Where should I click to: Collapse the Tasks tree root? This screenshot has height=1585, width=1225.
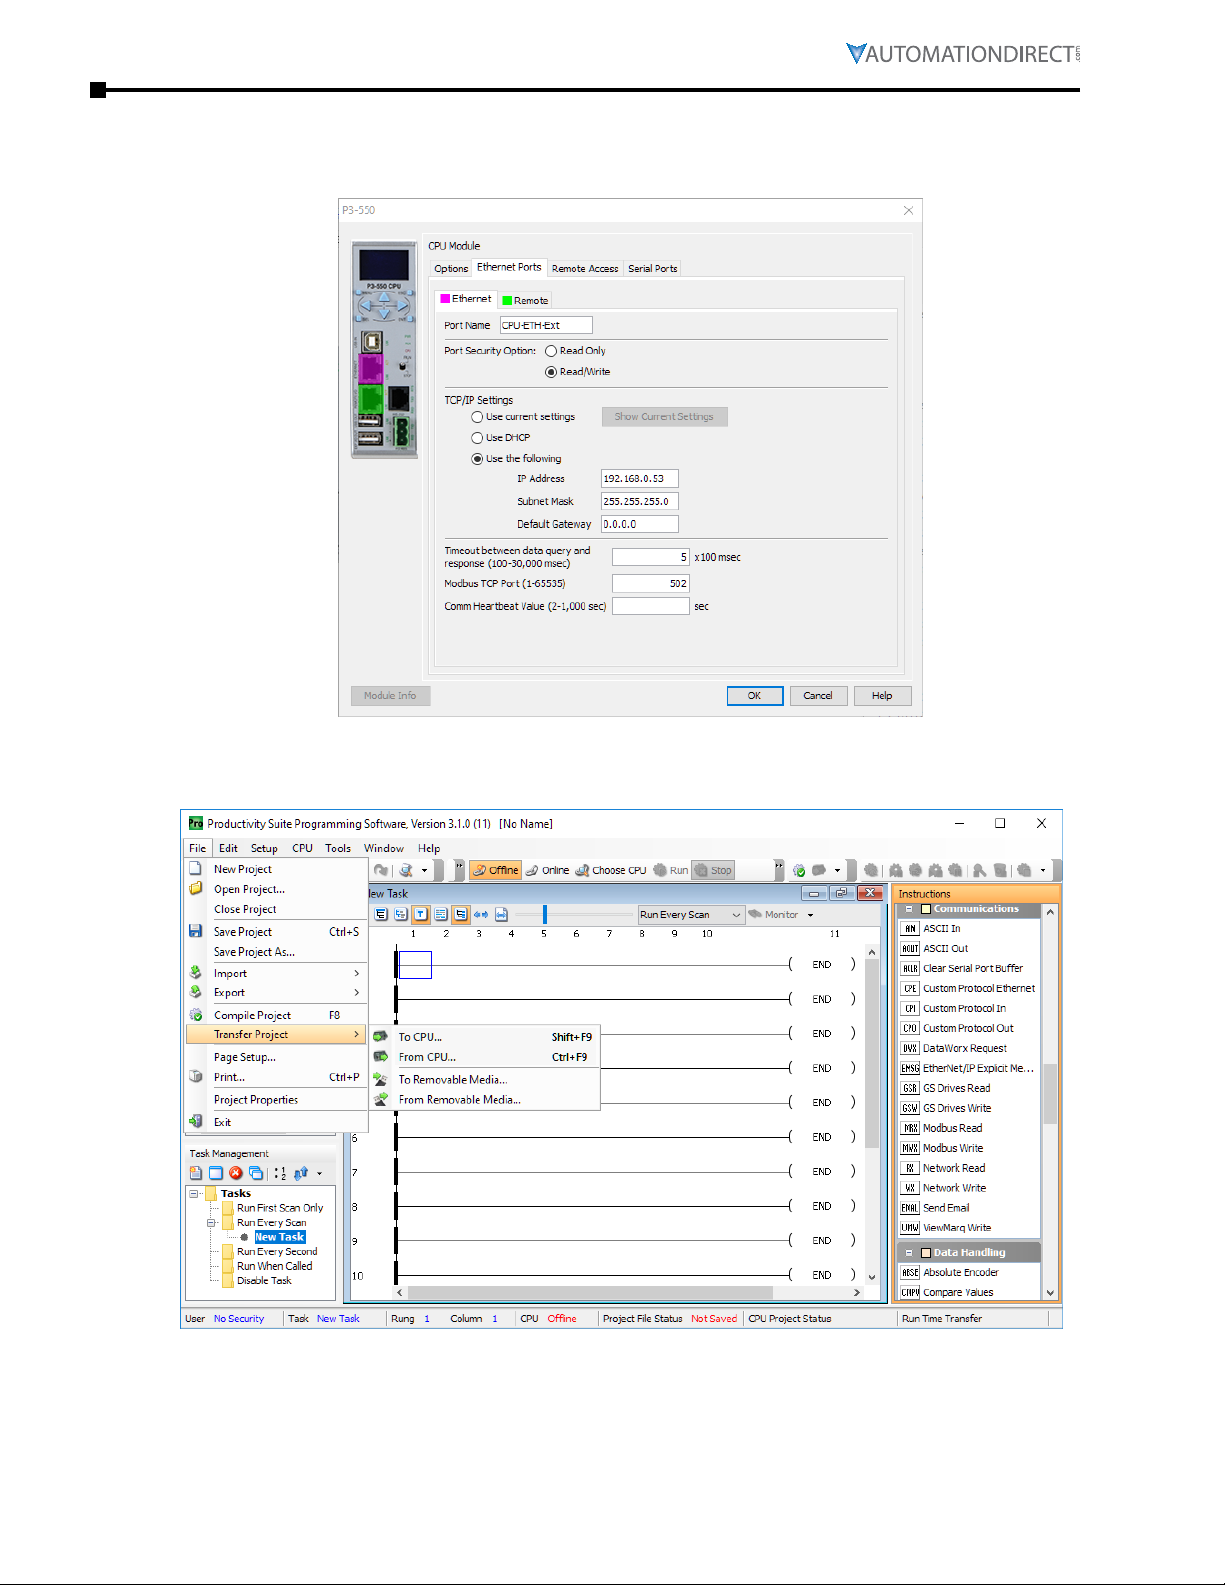(x=193, y=1193)
